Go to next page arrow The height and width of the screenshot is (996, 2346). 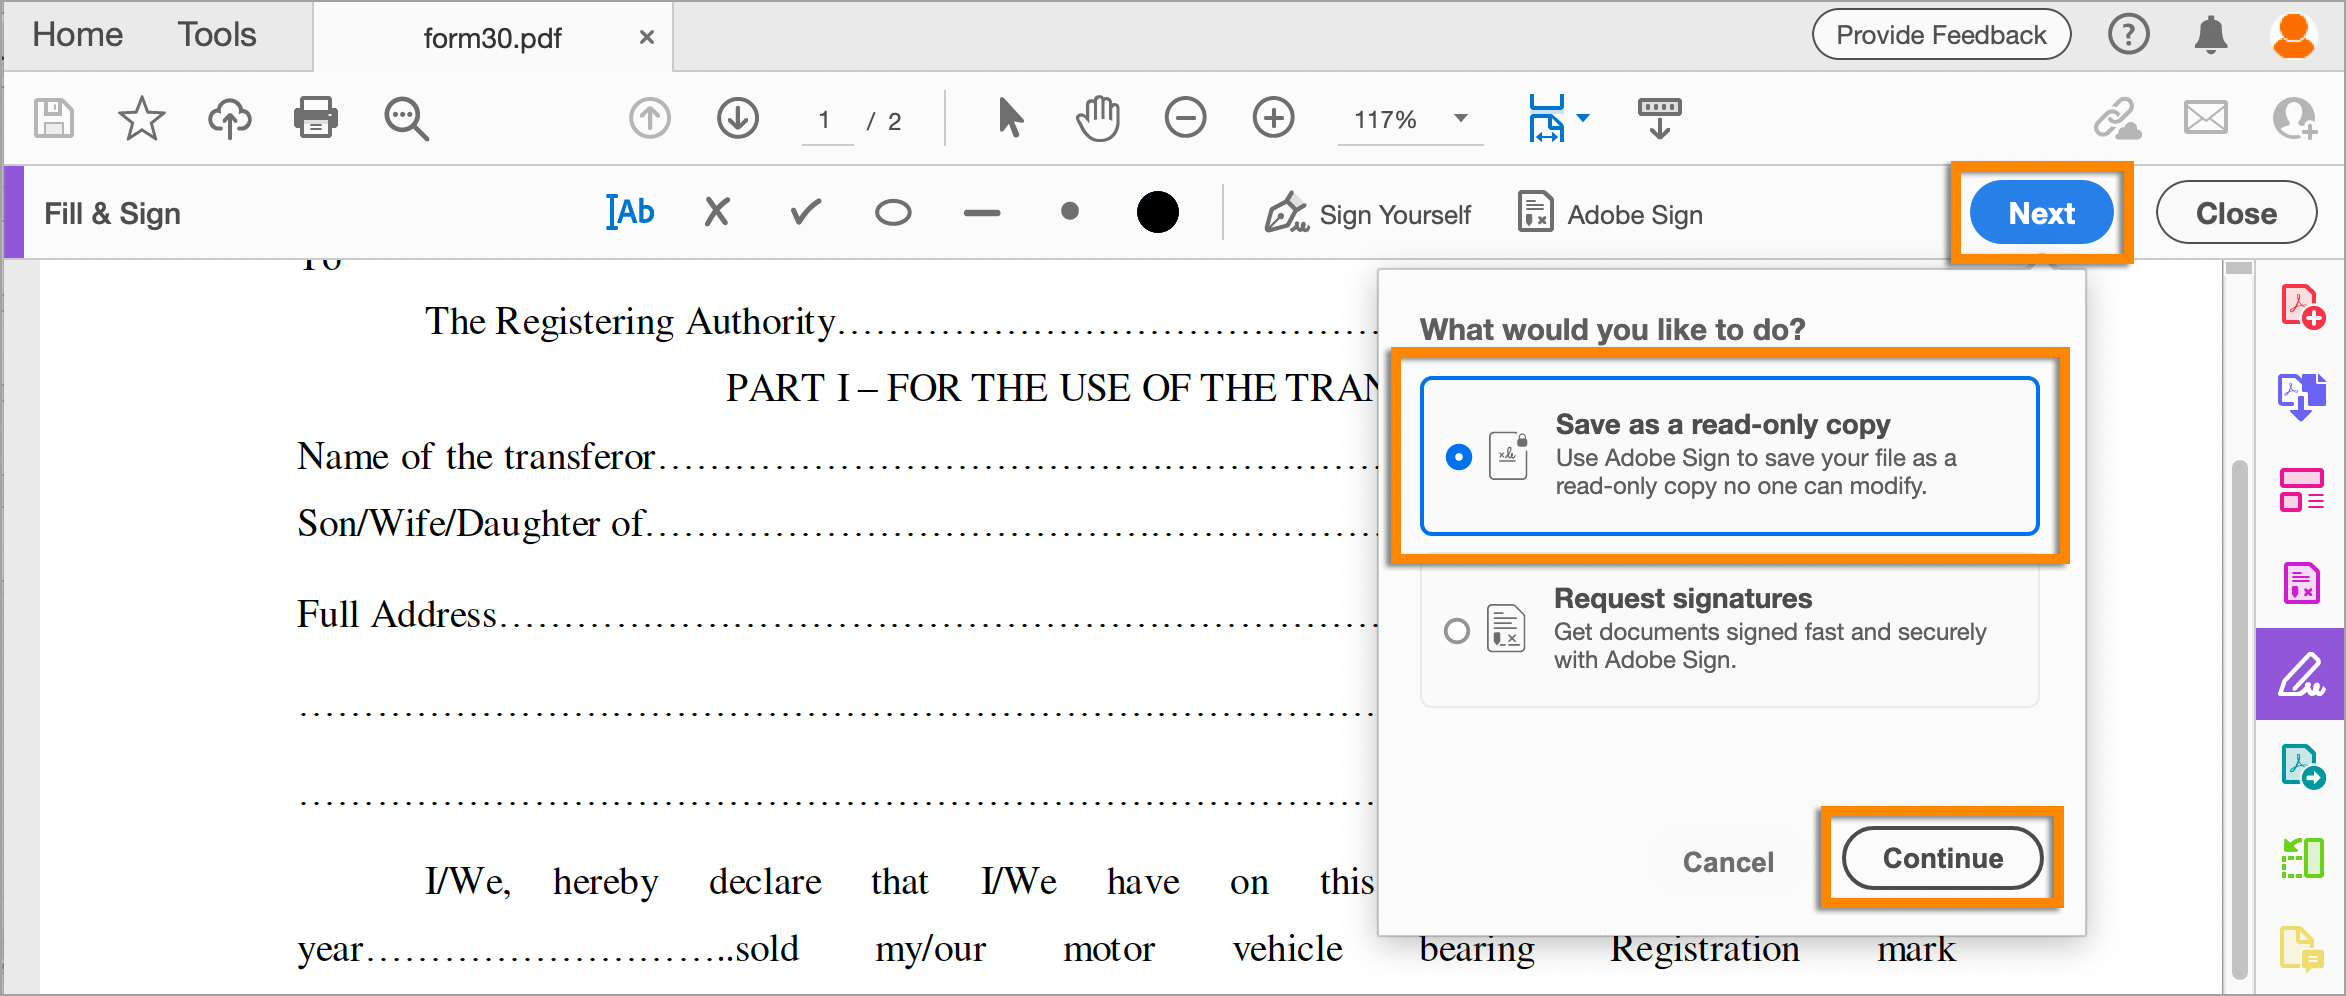738,119
